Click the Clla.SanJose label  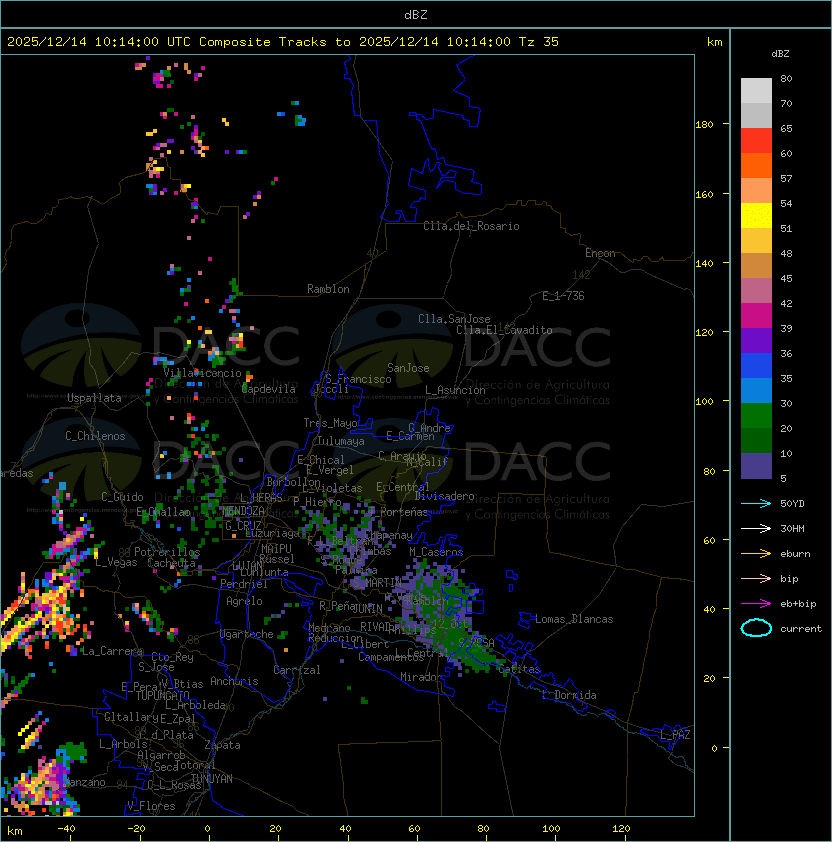[x=454, y=318]
